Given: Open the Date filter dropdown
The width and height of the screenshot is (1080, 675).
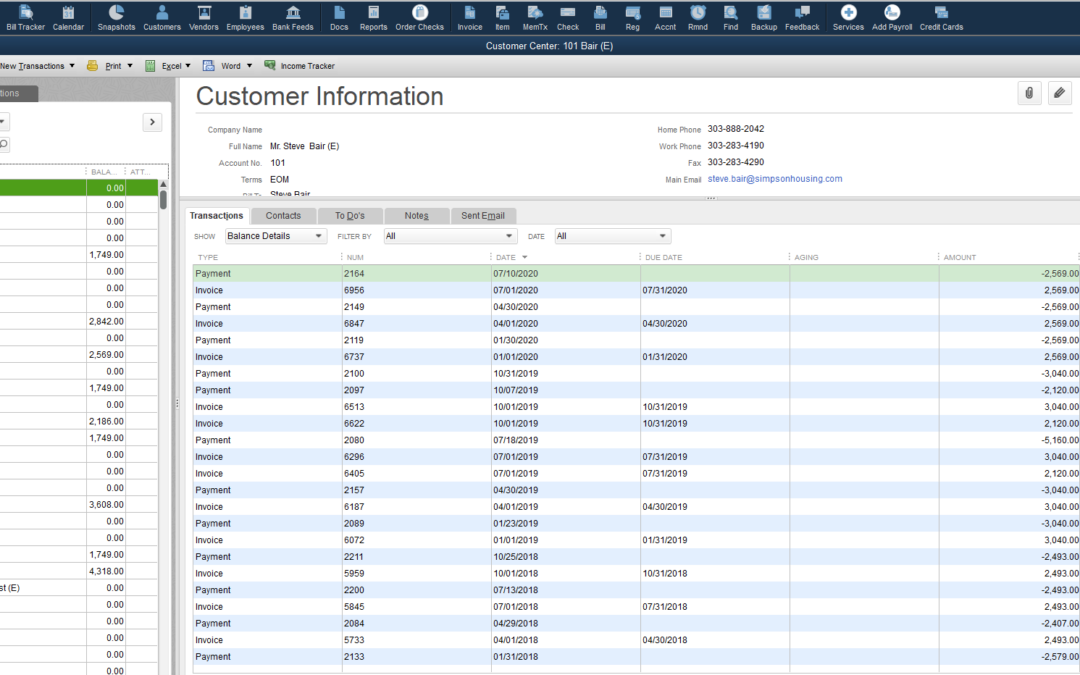Looking at the screenshot, I should click(612, 236).
